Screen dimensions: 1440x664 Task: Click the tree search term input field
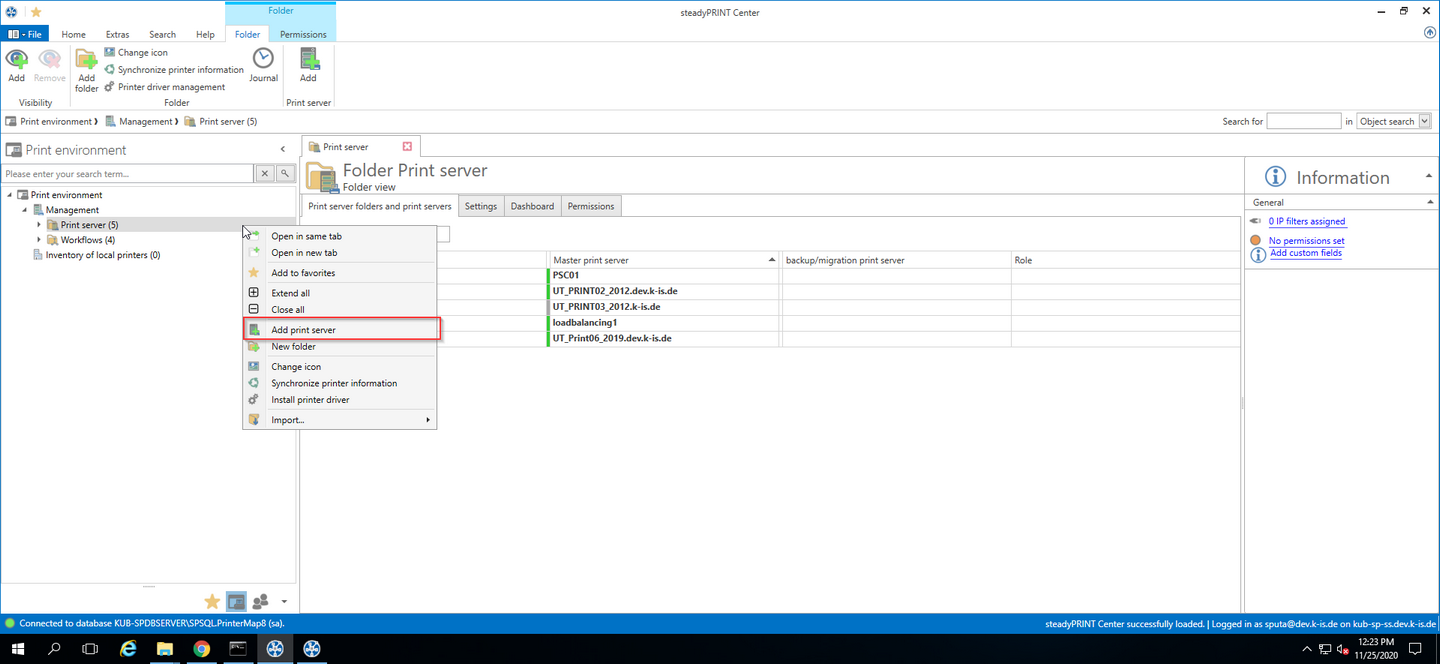click(128, 174)
